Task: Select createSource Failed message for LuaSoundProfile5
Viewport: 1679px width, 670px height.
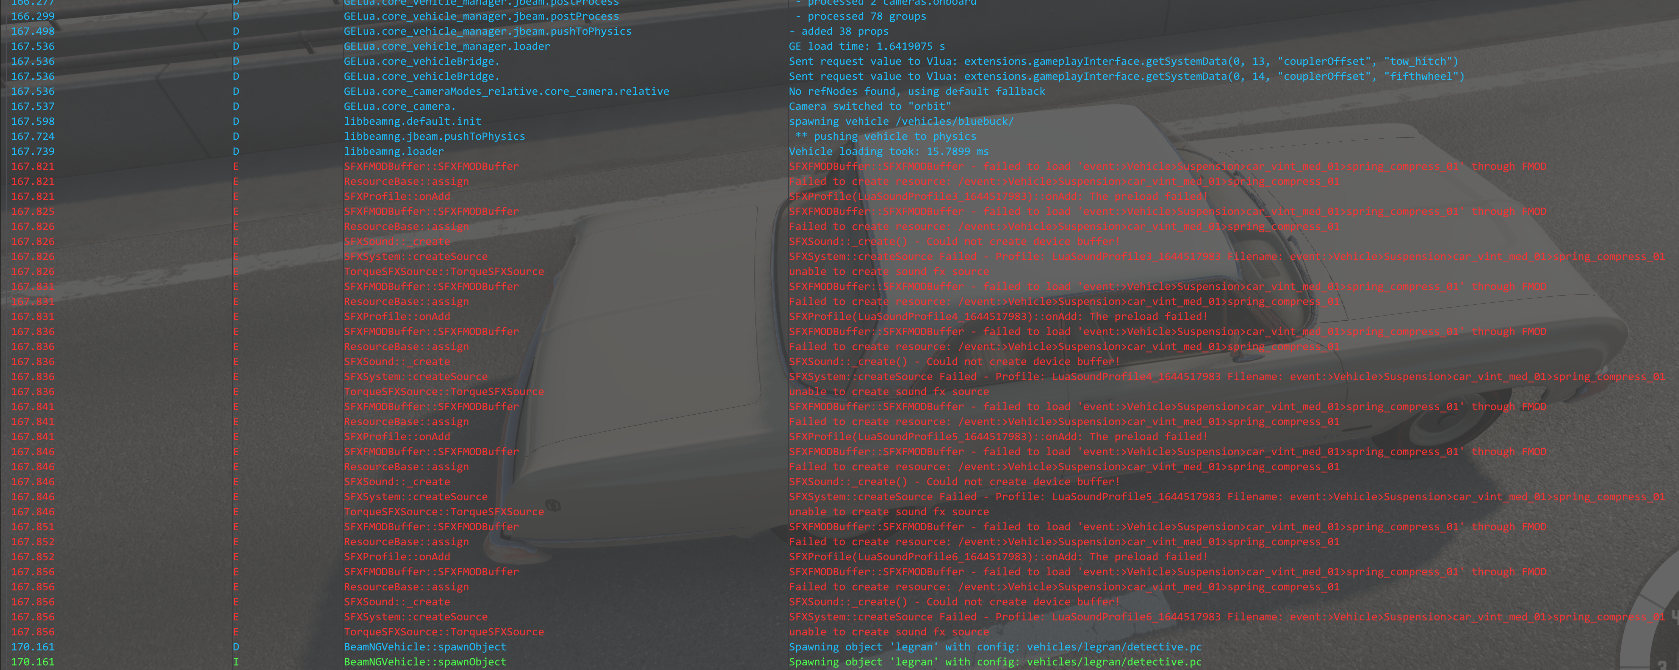Action: click(1227, 496)
